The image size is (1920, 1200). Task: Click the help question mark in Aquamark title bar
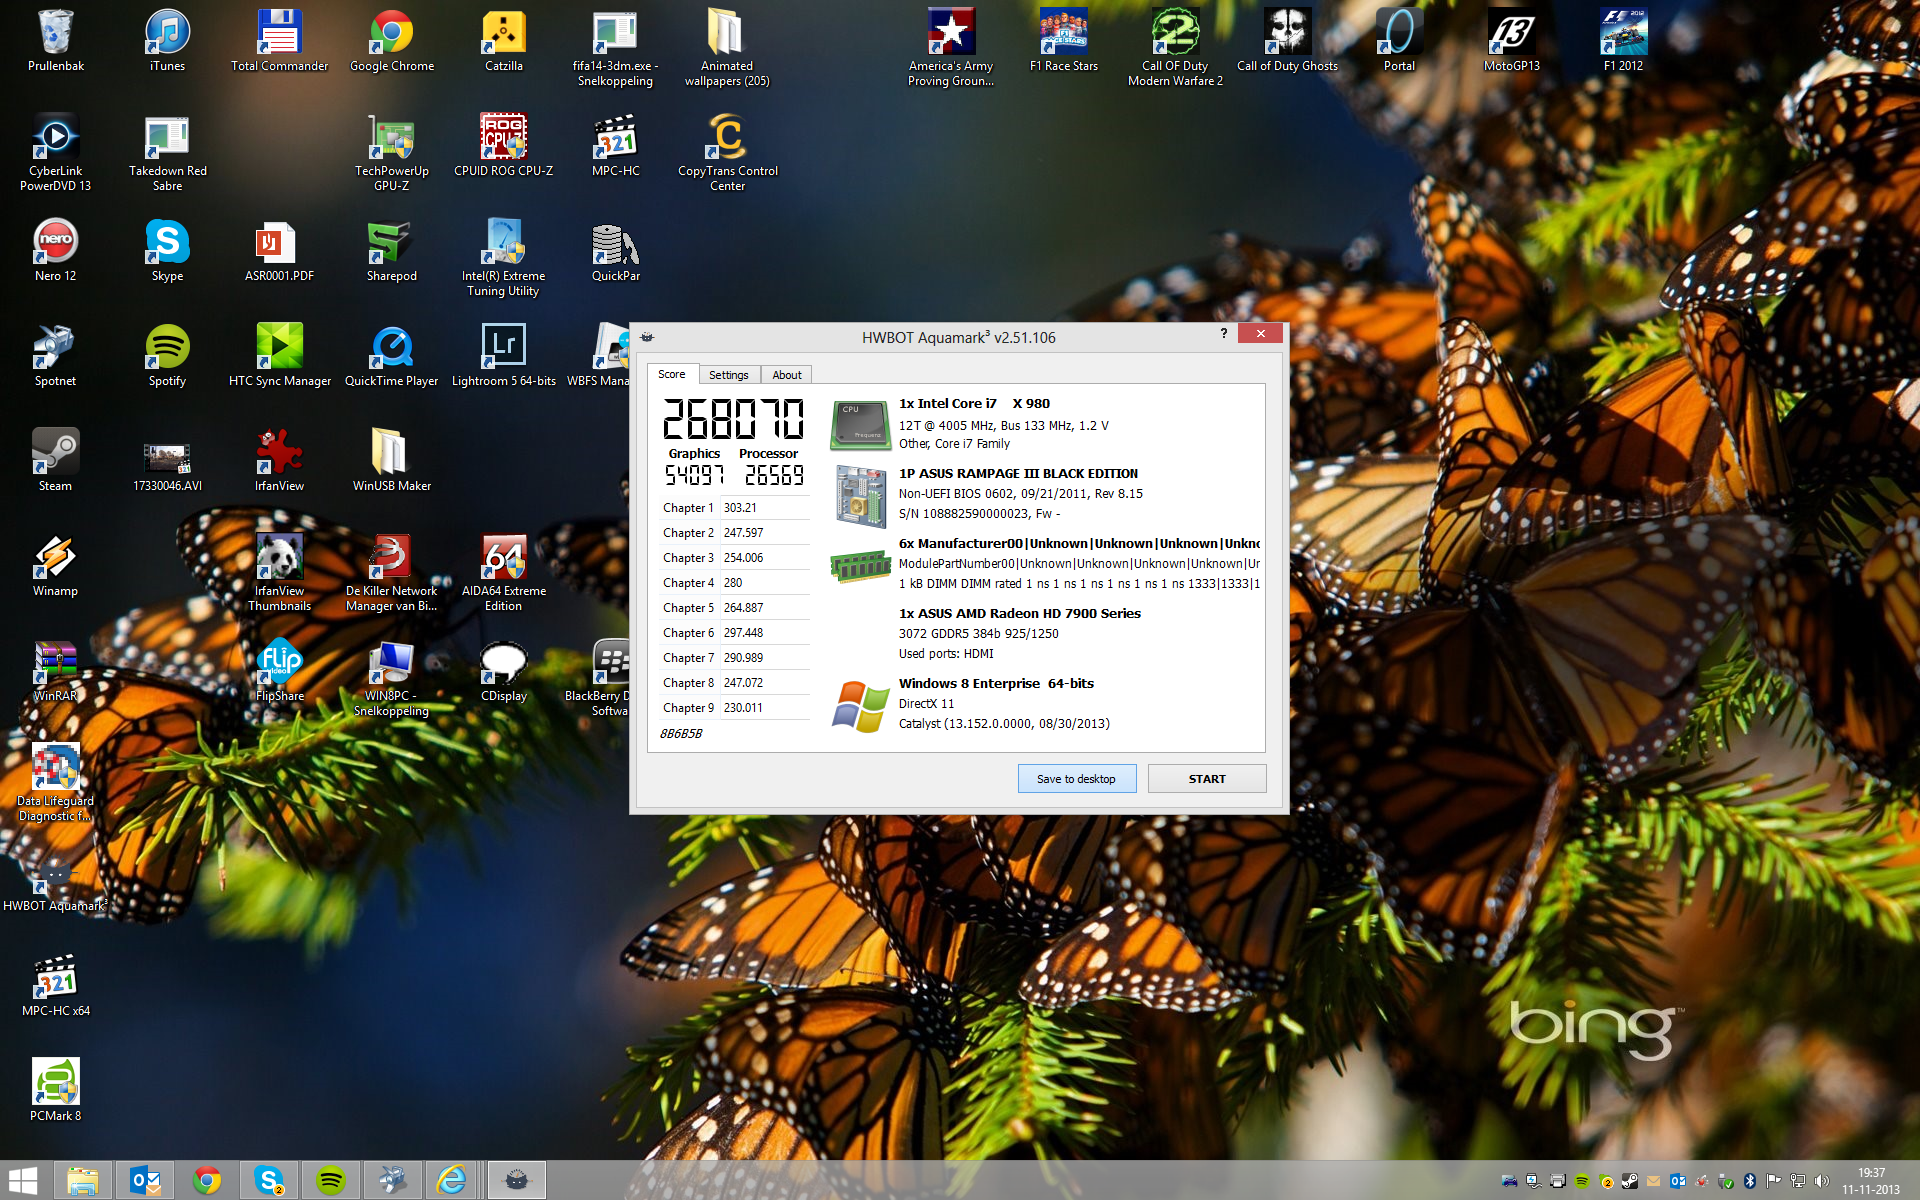(x=1223, y=334)
